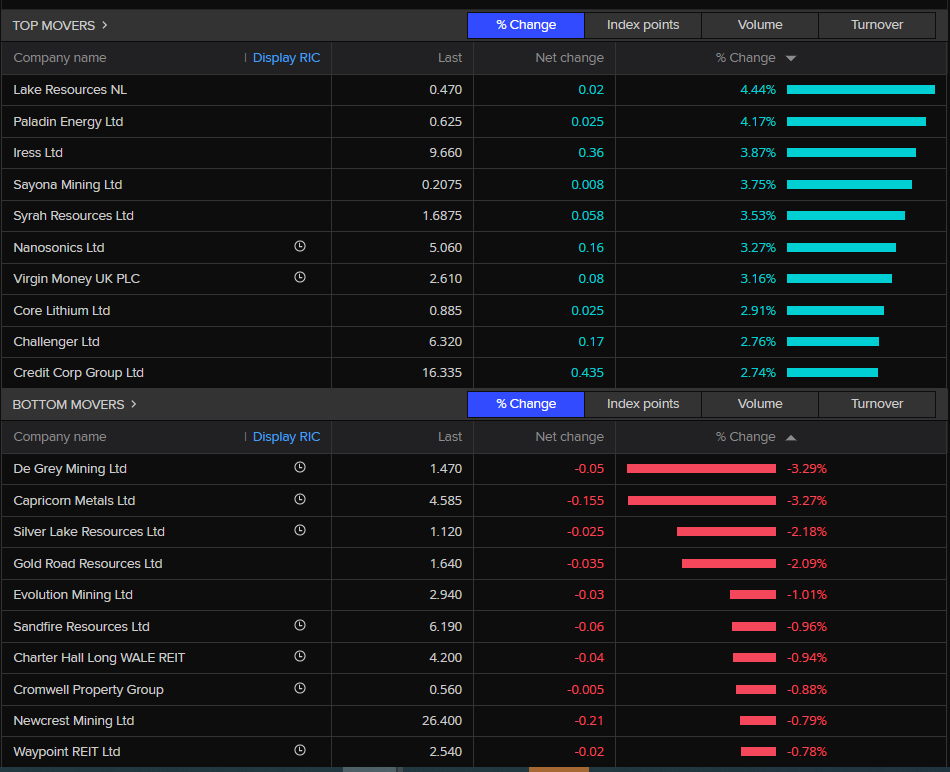Click Gold Road Resources -2.09% value
Image resolution: width=950 pixels, height=772 pixels.
coord(807,564)
